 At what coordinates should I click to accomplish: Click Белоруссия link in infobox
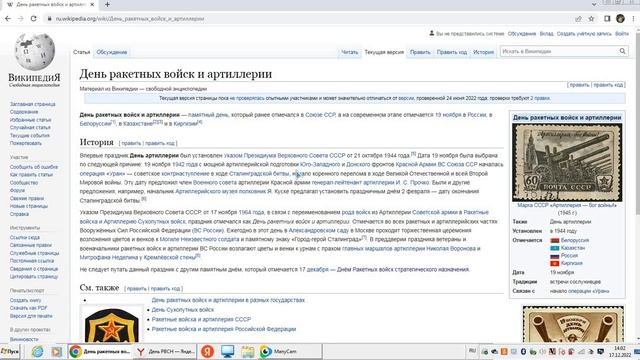pyautogui.click(x=575, y=240)
